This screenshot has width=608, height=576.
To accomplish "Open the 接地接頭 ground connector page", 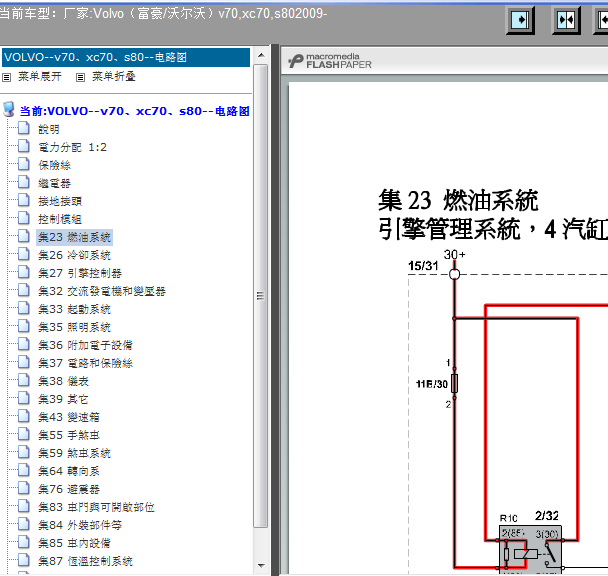I will (60, 201).
